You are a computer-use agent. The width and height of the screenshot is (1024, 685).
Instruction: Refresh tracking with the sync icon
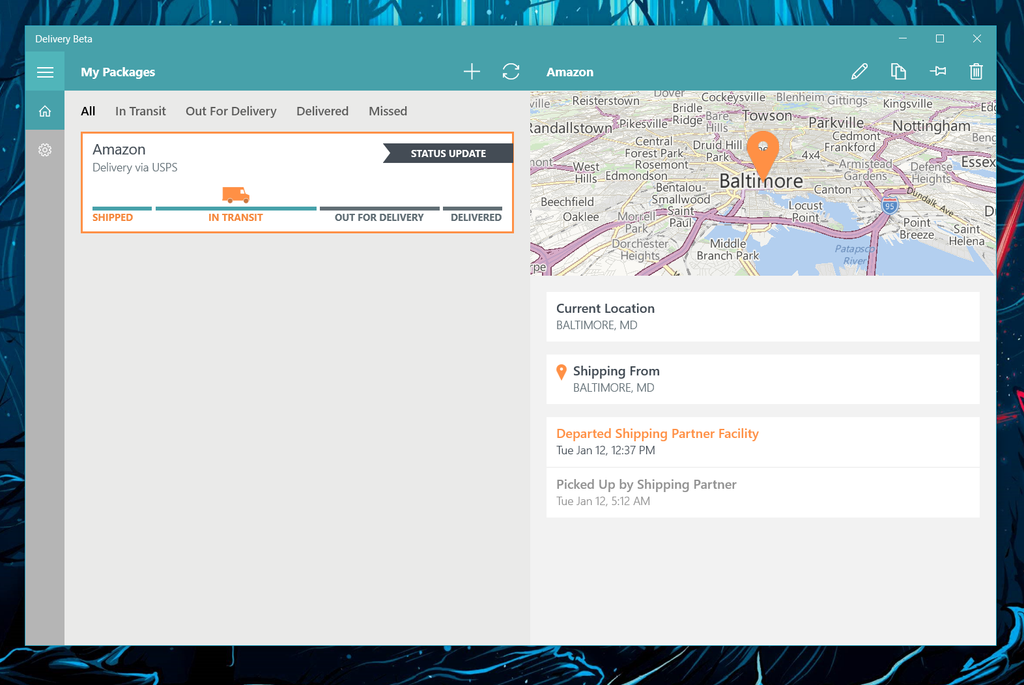510,71
